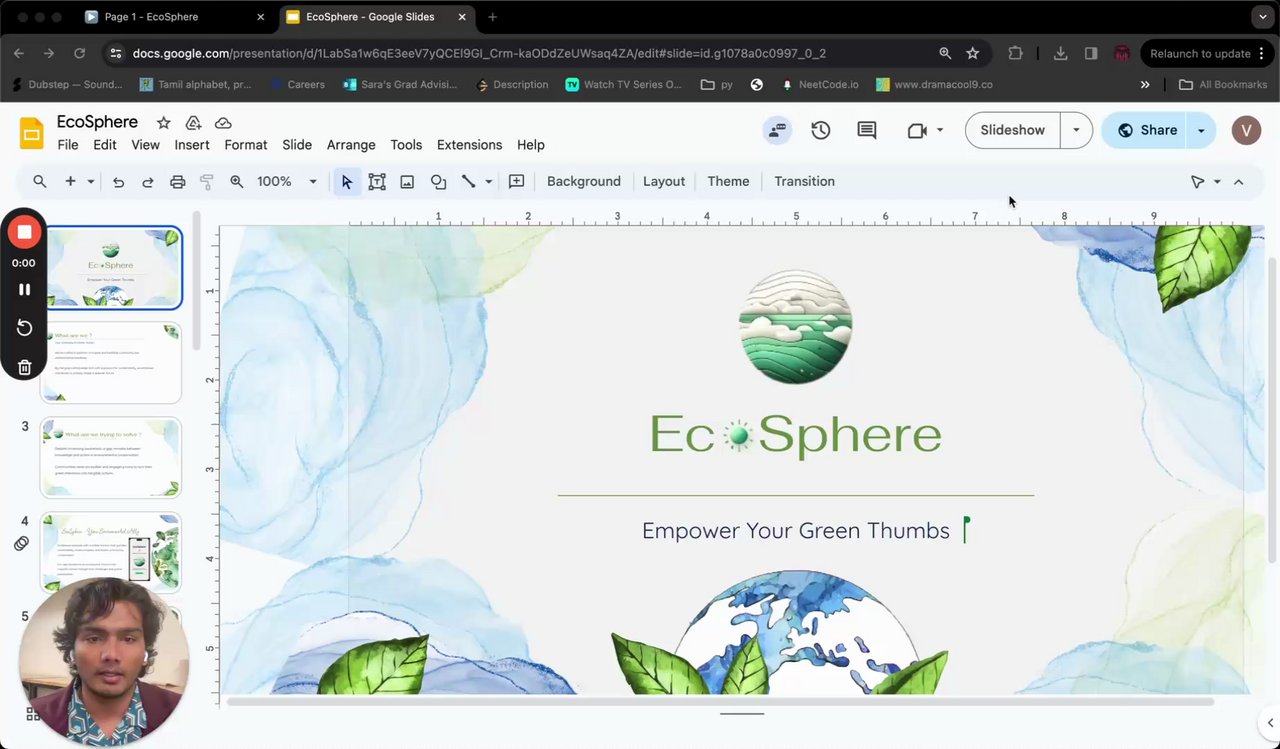Select the arrow cursor tool

[347, 181]
